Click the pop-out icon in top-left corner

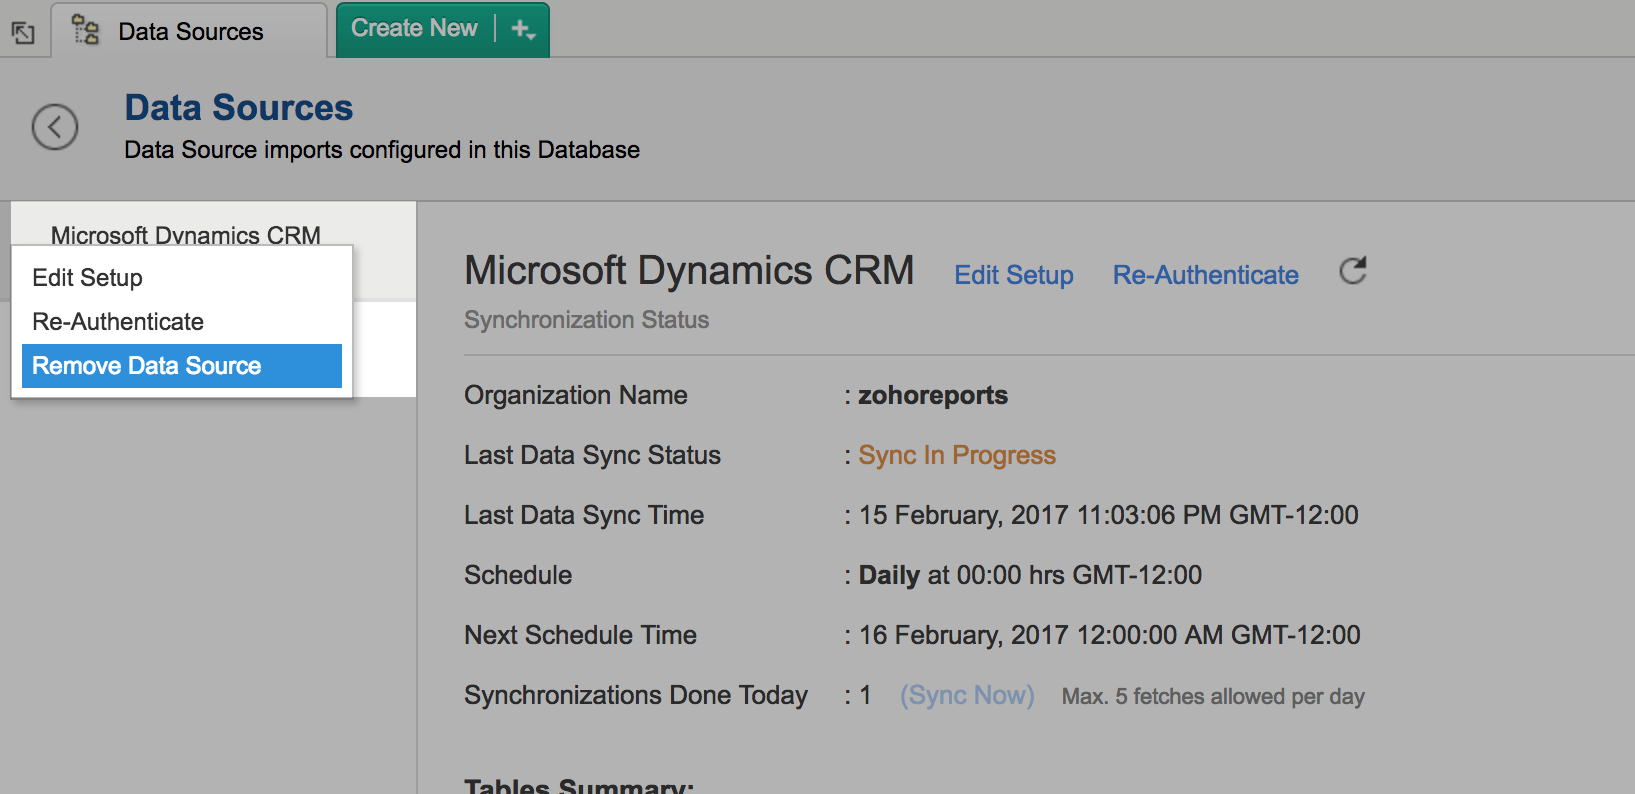23,33
